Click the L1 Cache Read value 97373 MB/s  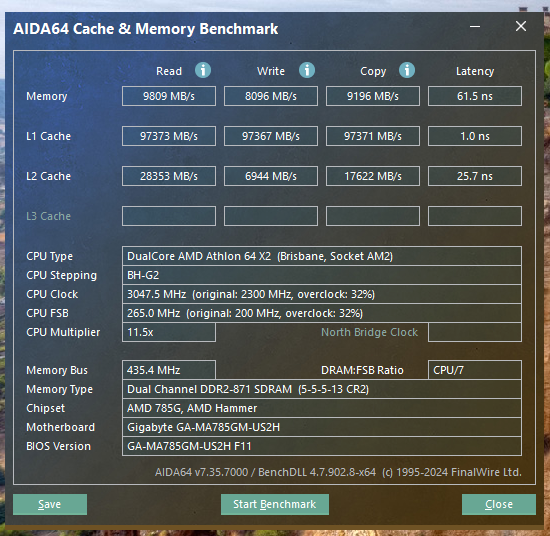point(169,136)
